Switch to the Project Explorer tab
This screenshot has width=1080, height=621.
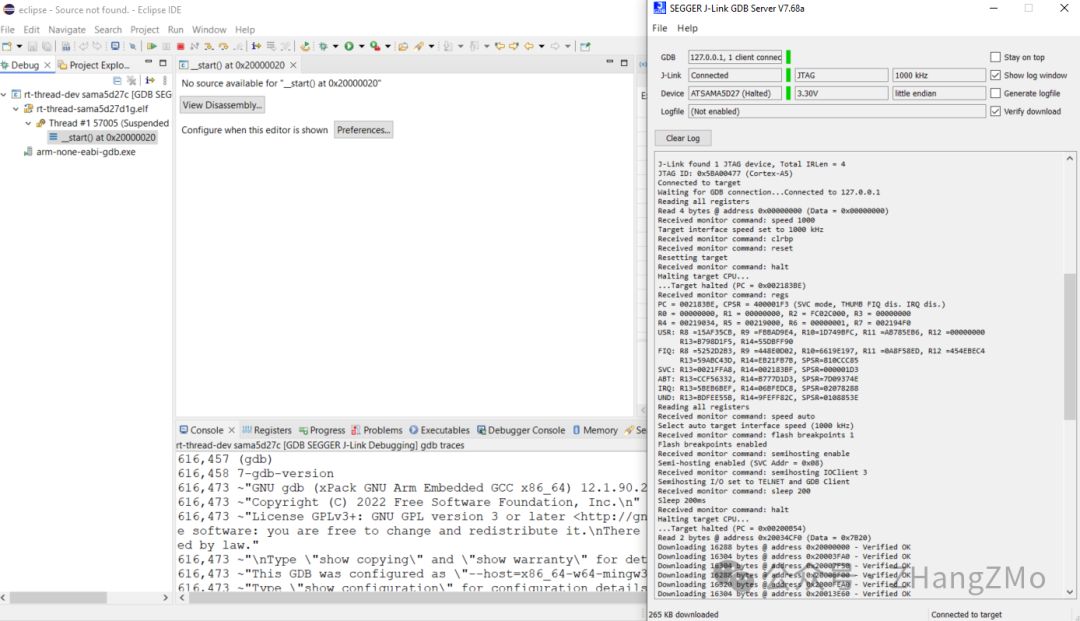(94, 65)
